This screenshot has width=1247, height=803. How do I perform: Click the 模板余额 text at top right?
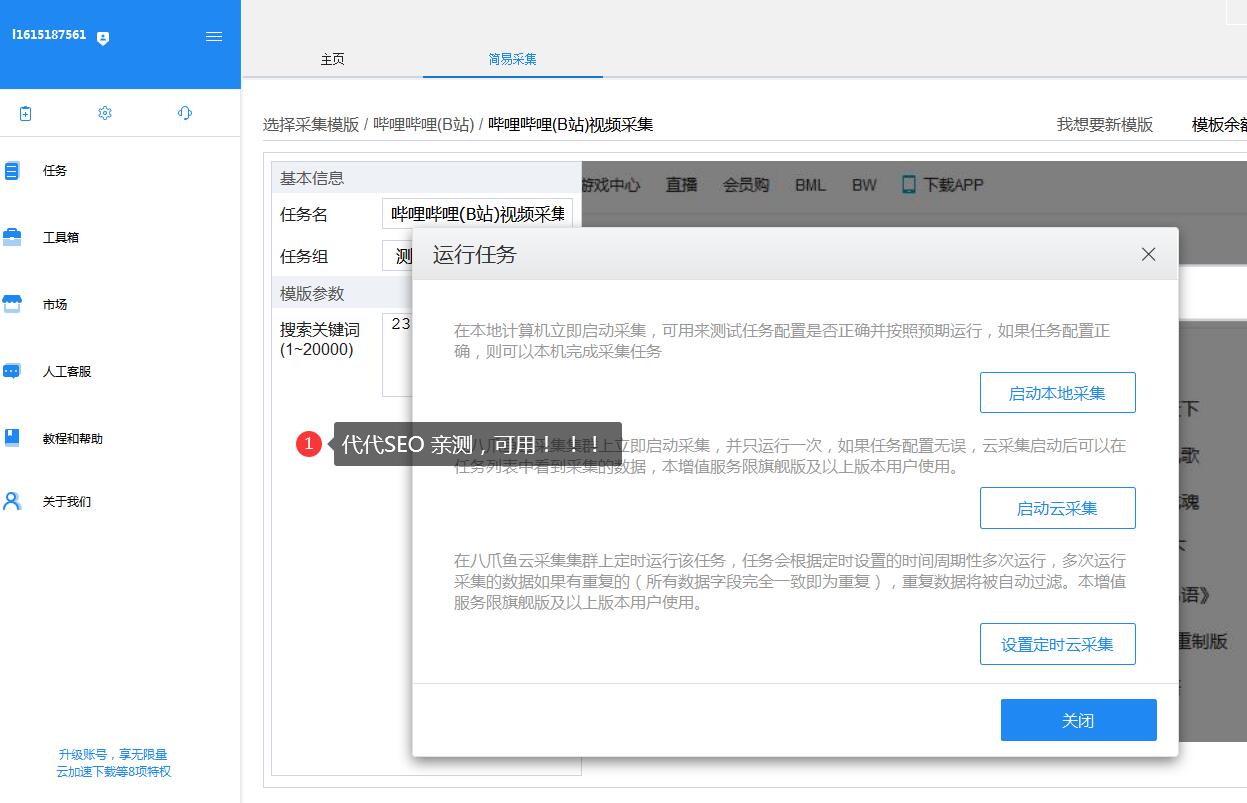1219,125
